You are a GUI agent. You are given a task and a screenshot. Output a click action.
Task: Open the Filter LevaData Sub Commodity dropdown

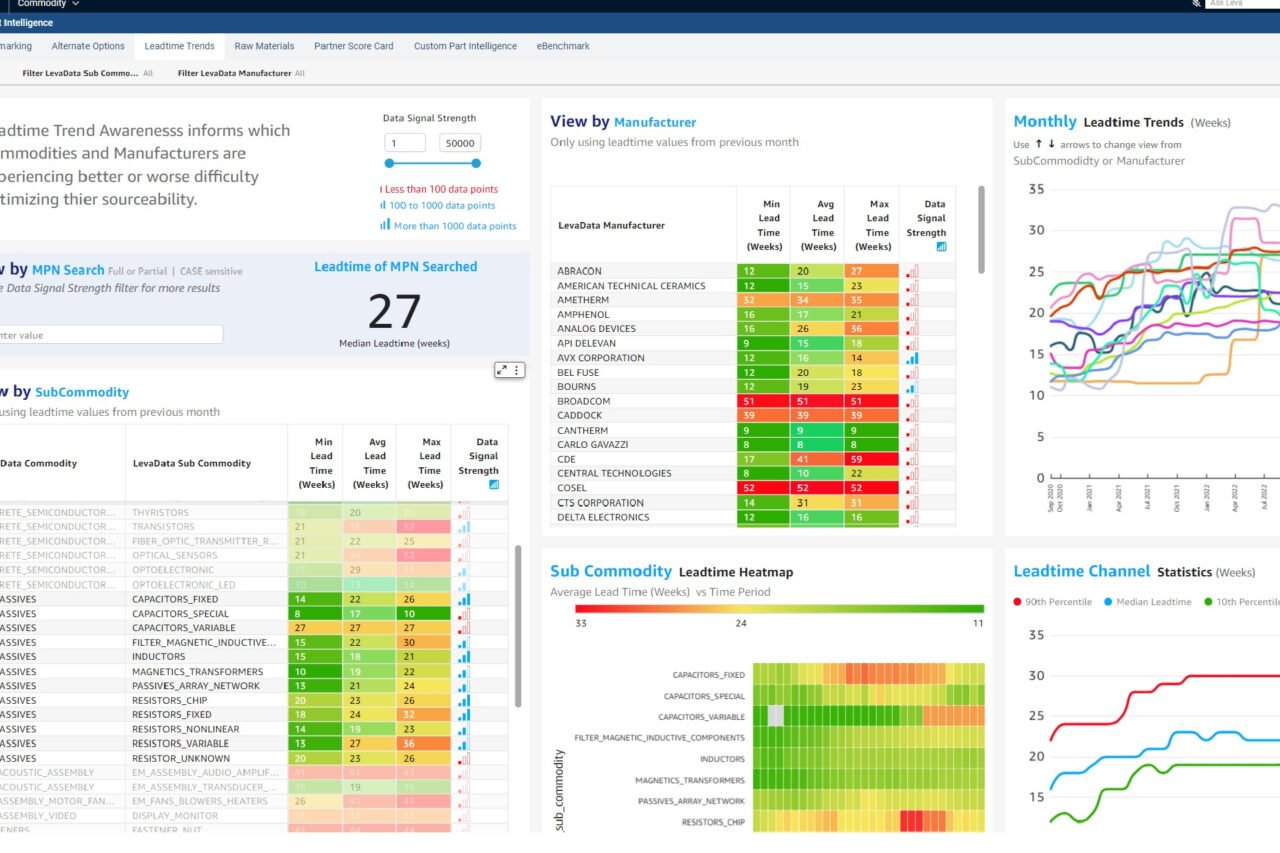tap(87, 73)
